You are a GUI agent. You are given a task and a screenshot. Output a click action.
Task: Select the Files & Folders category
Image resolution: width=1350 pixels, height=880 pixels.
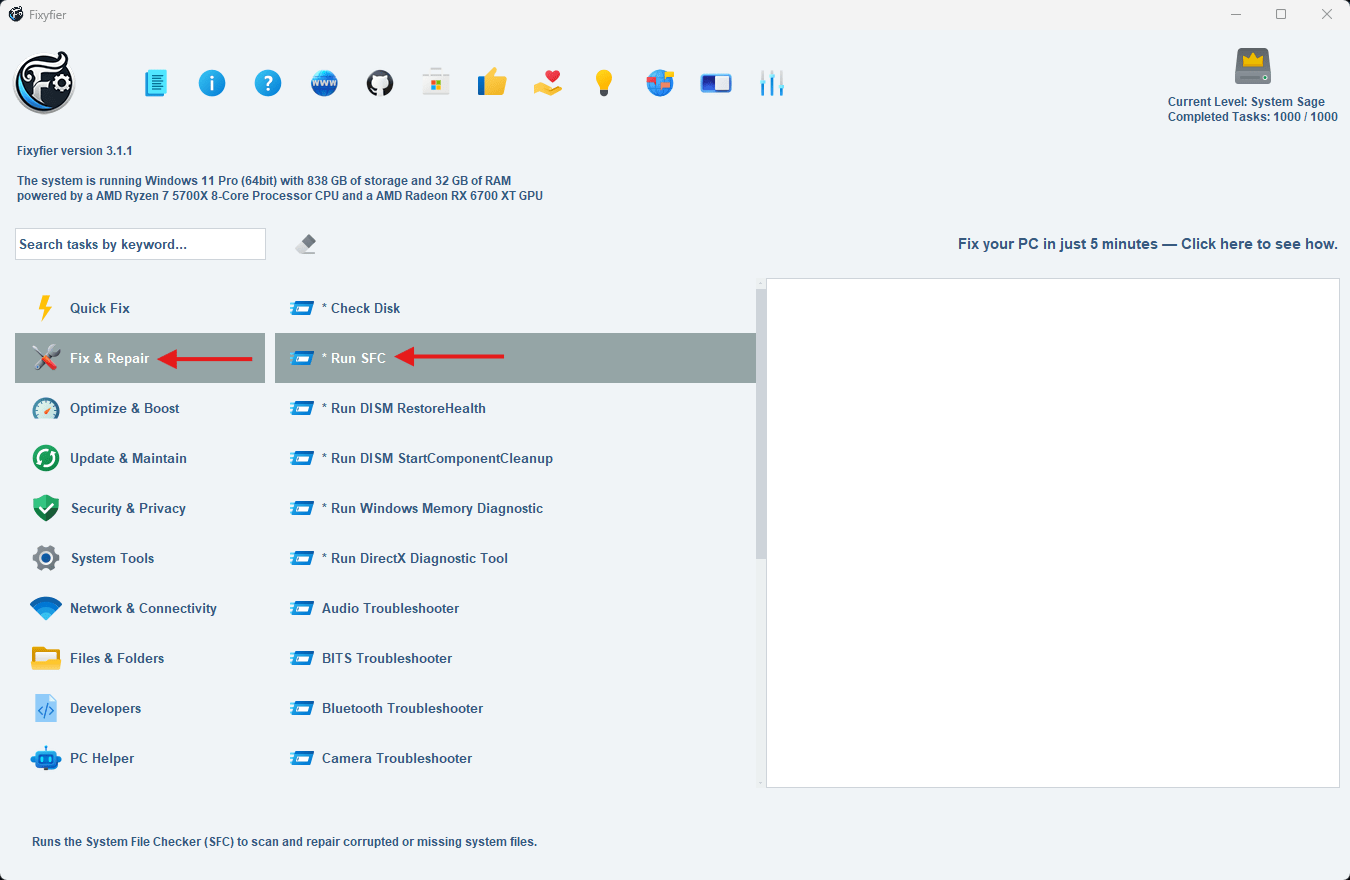coord(140,658)
